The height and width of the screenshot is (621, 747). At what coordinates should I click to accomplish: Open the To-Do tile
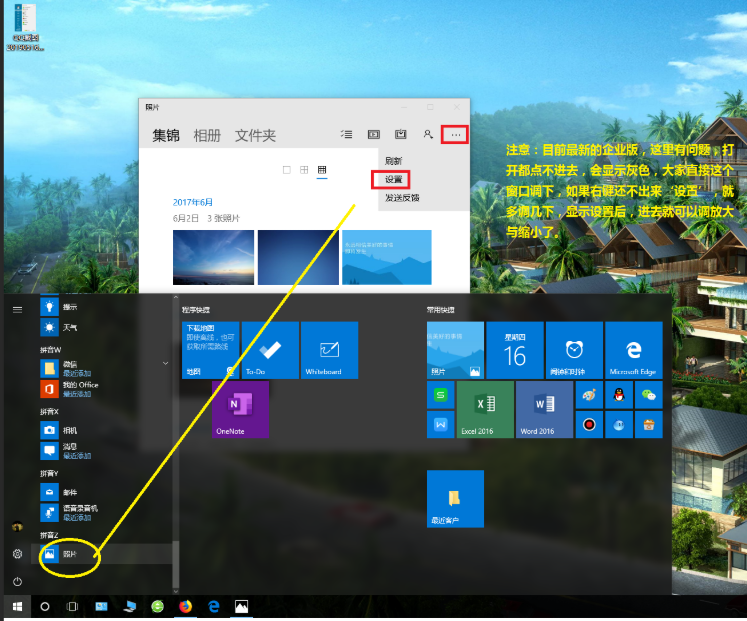(x=270, y=350)
